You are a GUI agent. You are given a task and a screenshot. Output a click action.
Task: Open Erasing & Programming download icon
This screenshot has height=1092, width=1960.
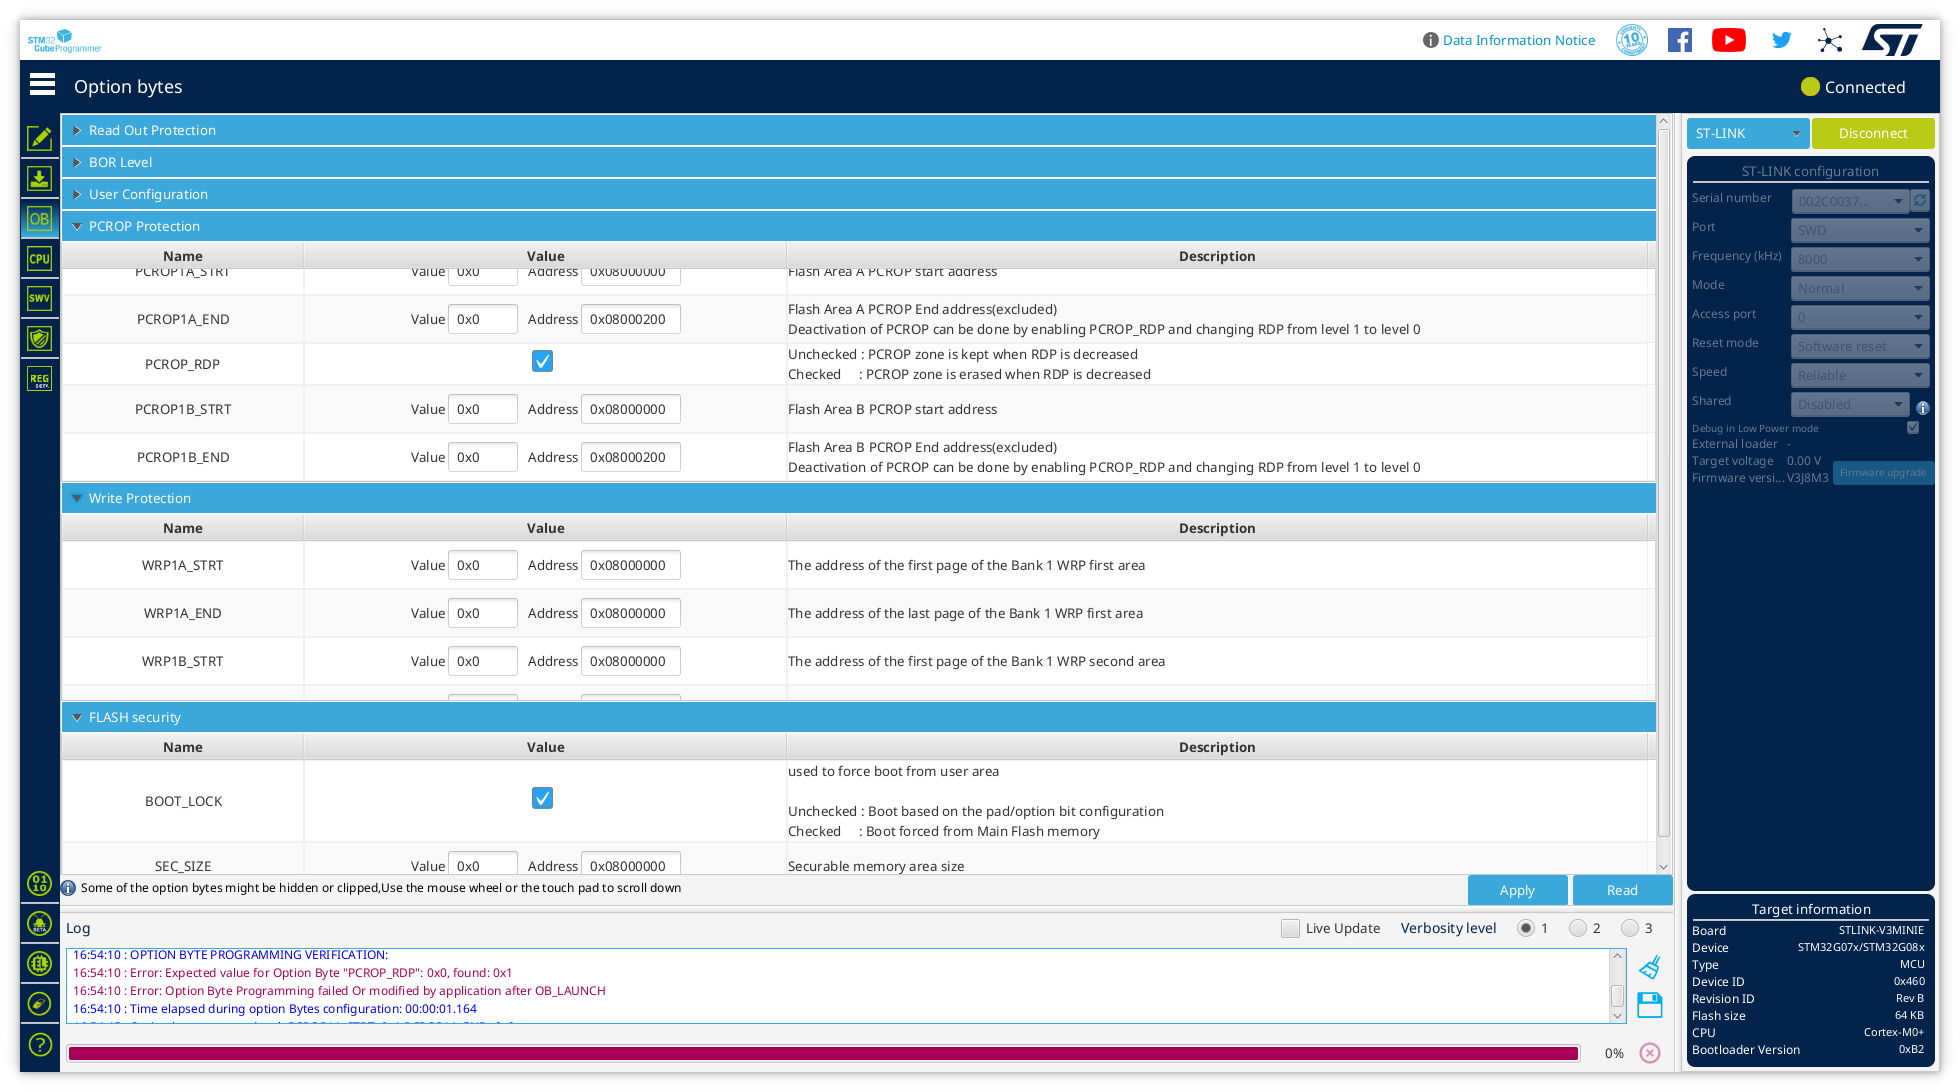(39, 179)
